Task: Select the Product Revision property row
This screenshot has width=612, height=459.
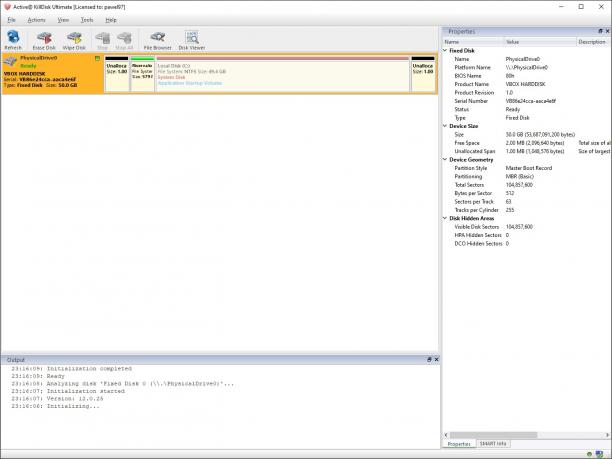Action: [x=527, y=93]
